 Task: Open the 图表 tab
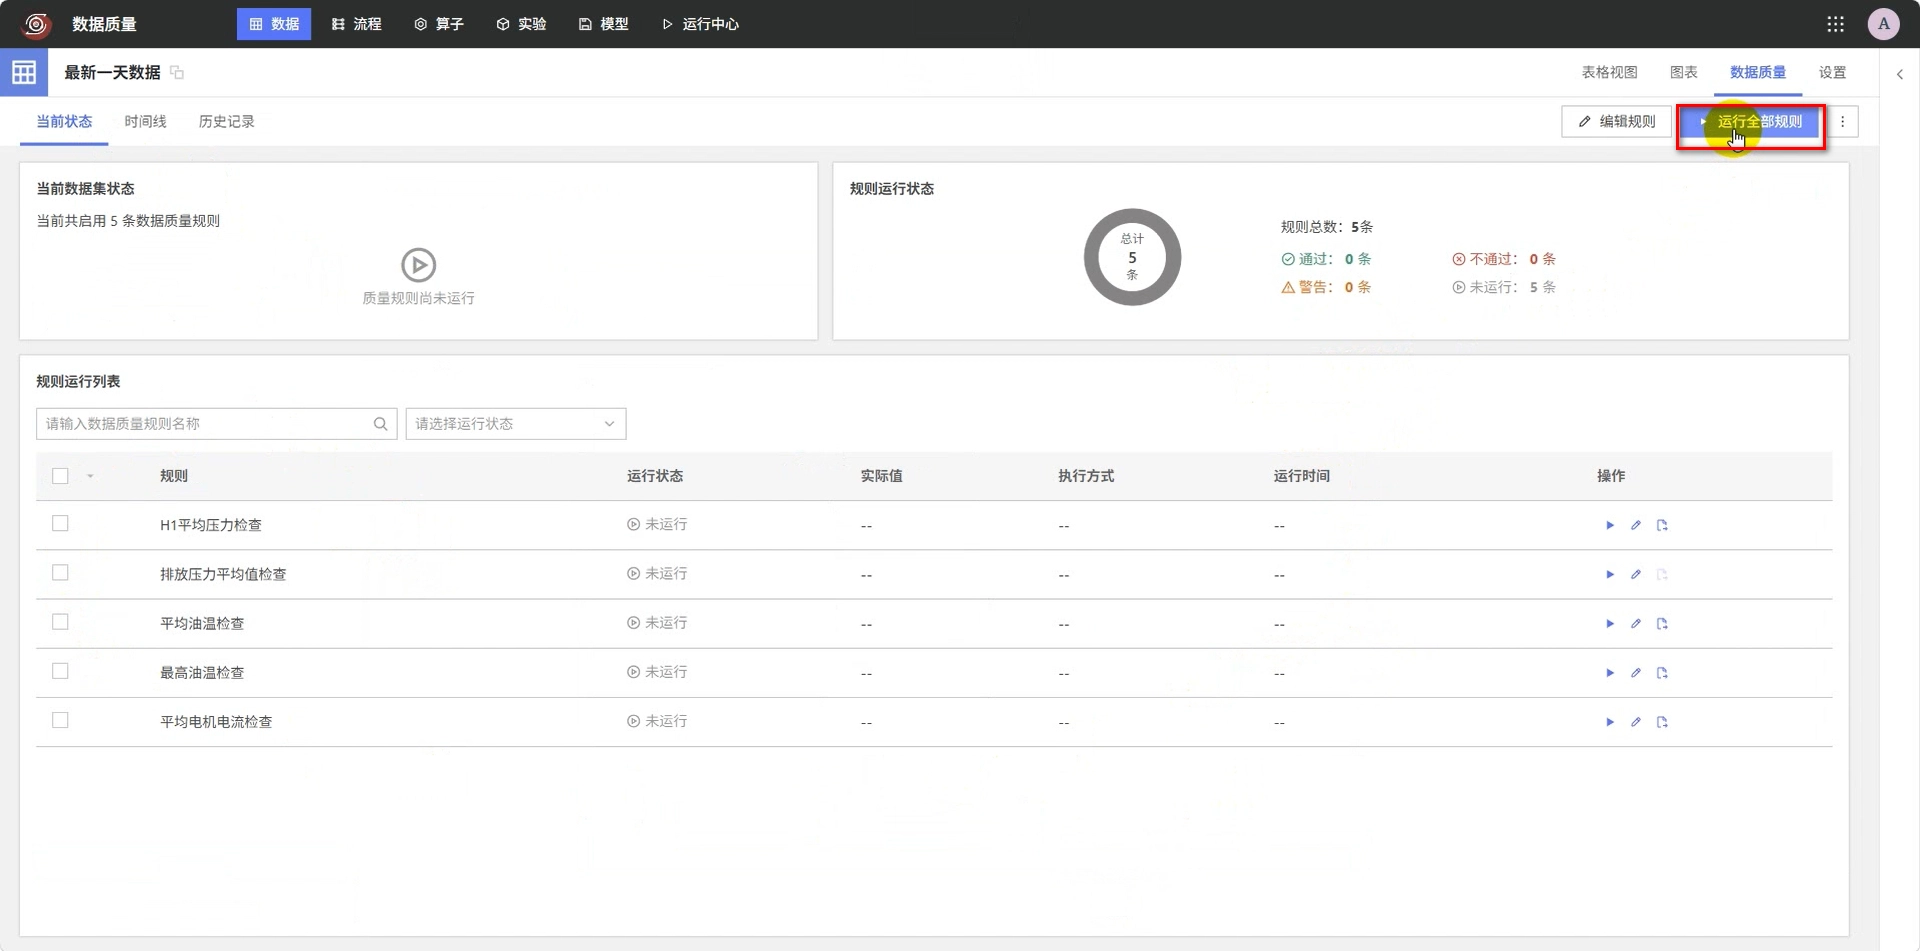point(1683,72)
